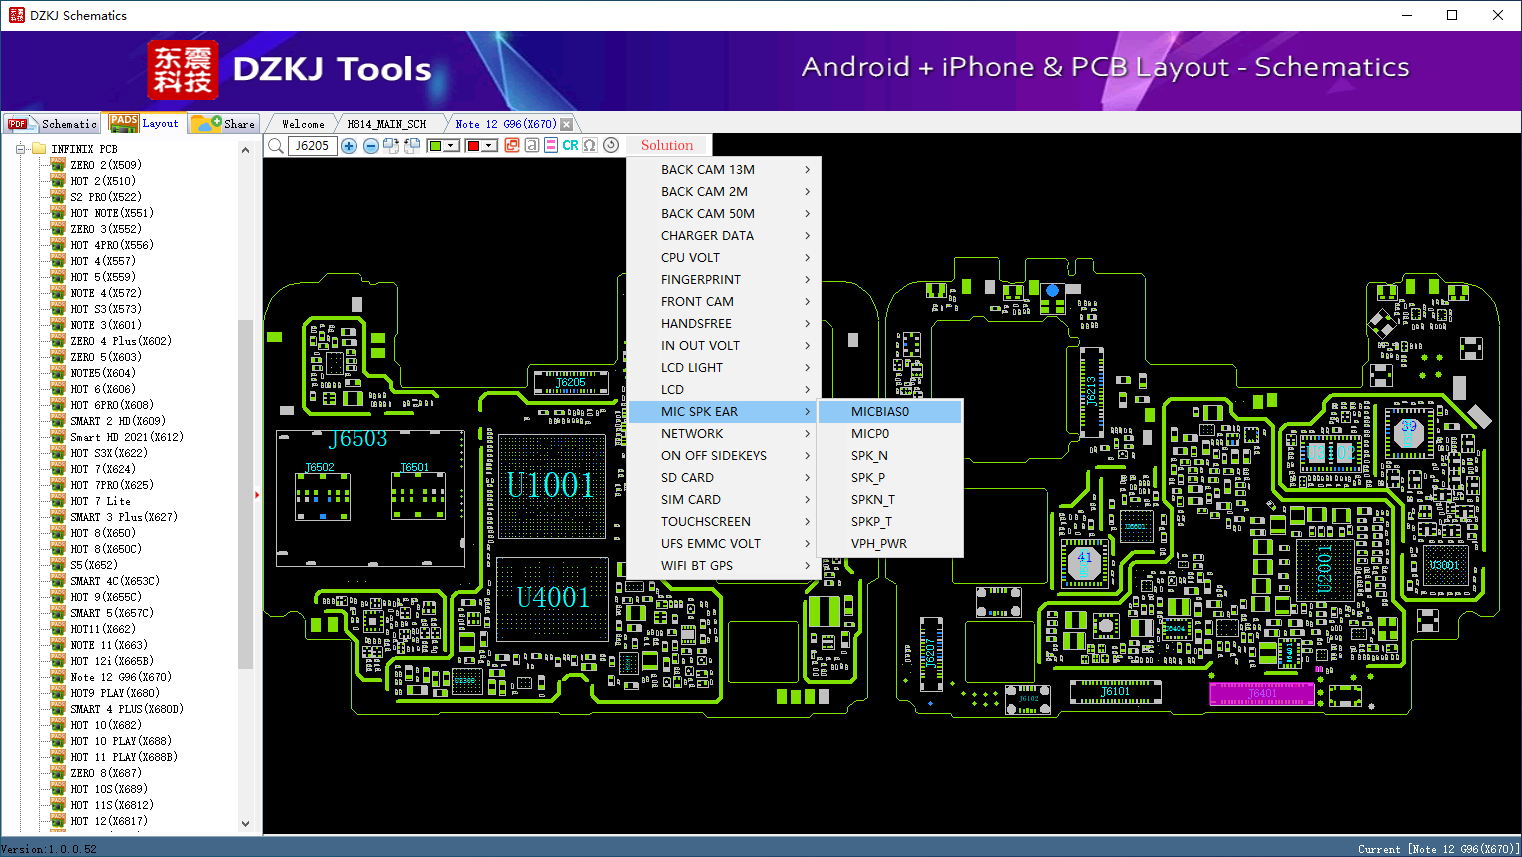Click the board icon beside ZERO 8(X687)
Viewport: 1522px width, 857px height.
pyautogui.click(x=58, y=773)
